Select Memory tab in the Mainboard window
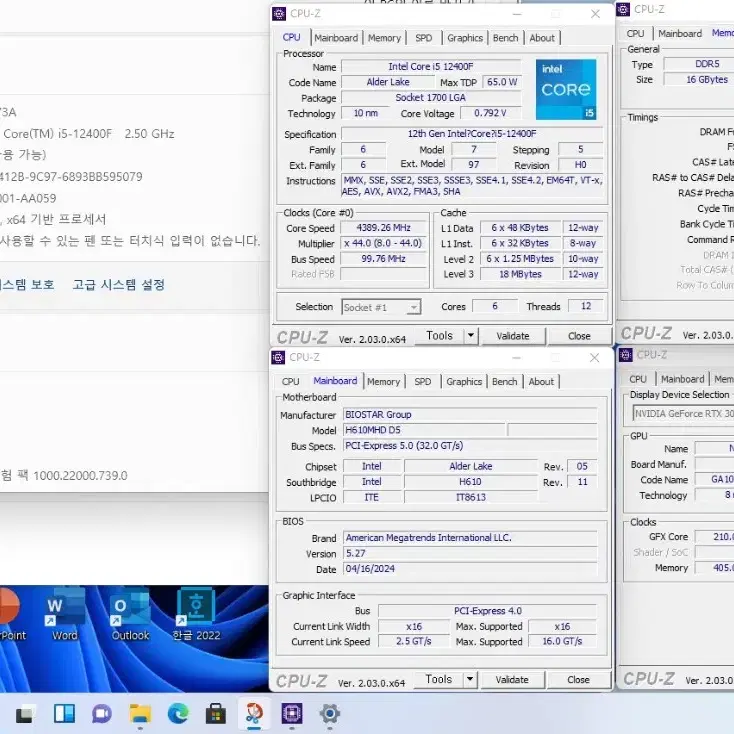The image size is (734, 734). pyautogui.click(x=383, y=382)
